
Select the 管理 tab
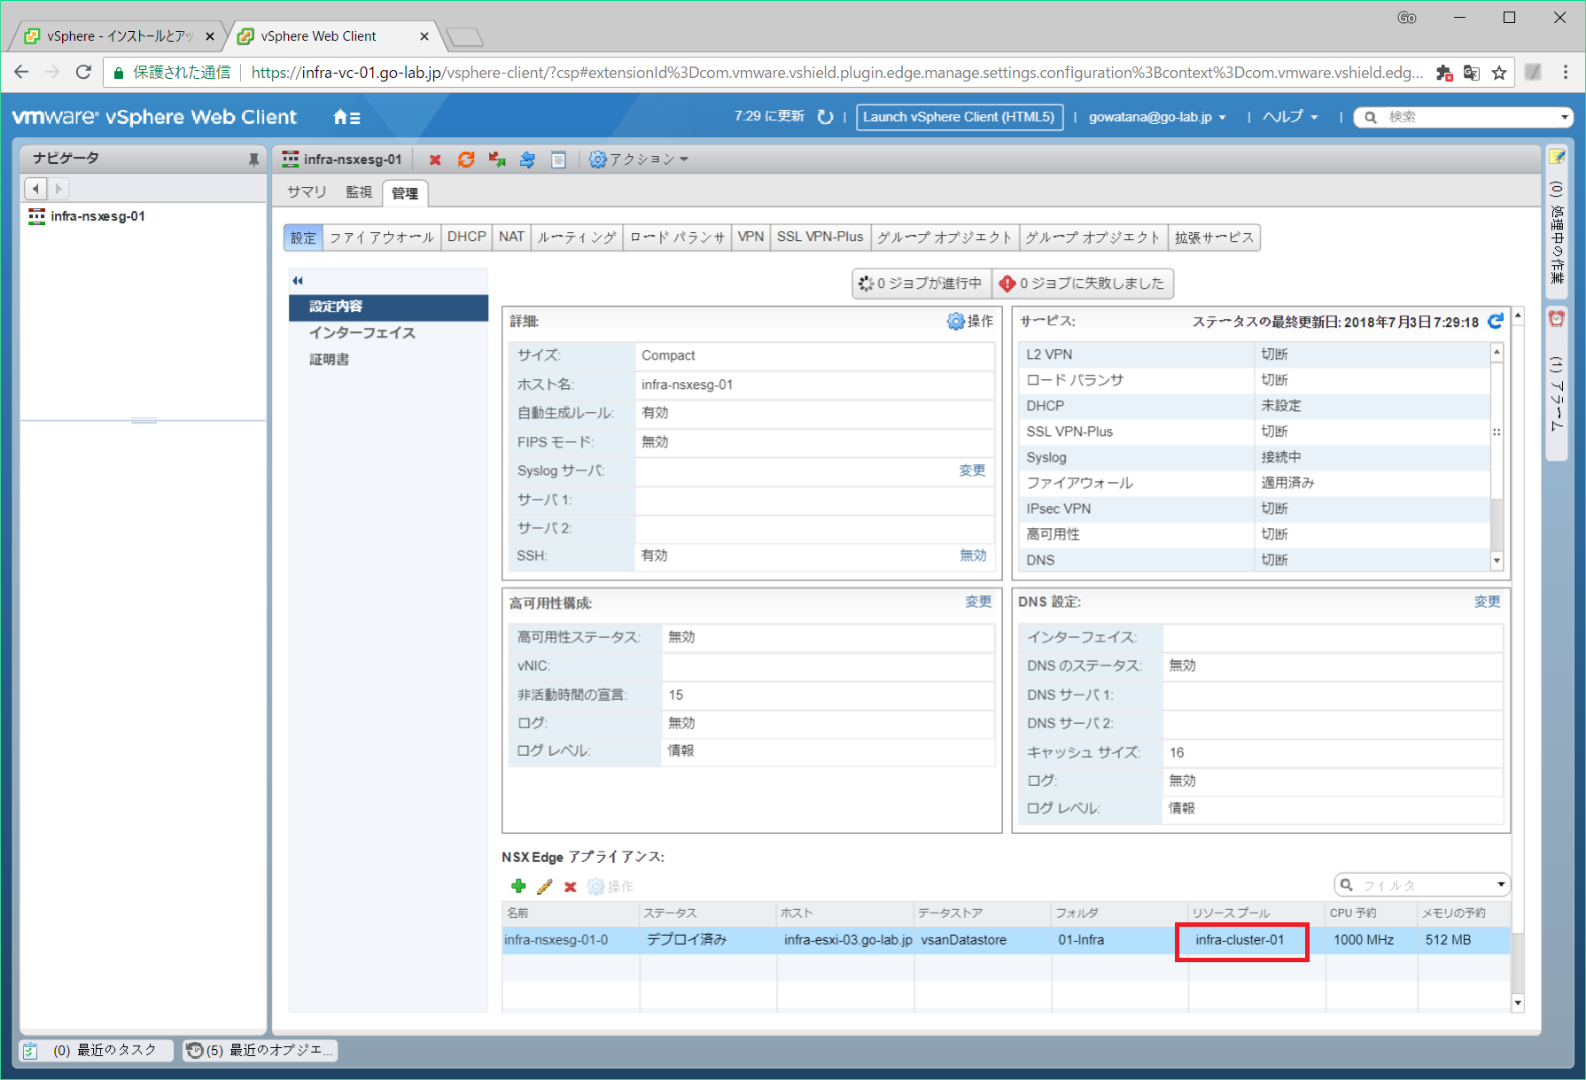[405, 193]
